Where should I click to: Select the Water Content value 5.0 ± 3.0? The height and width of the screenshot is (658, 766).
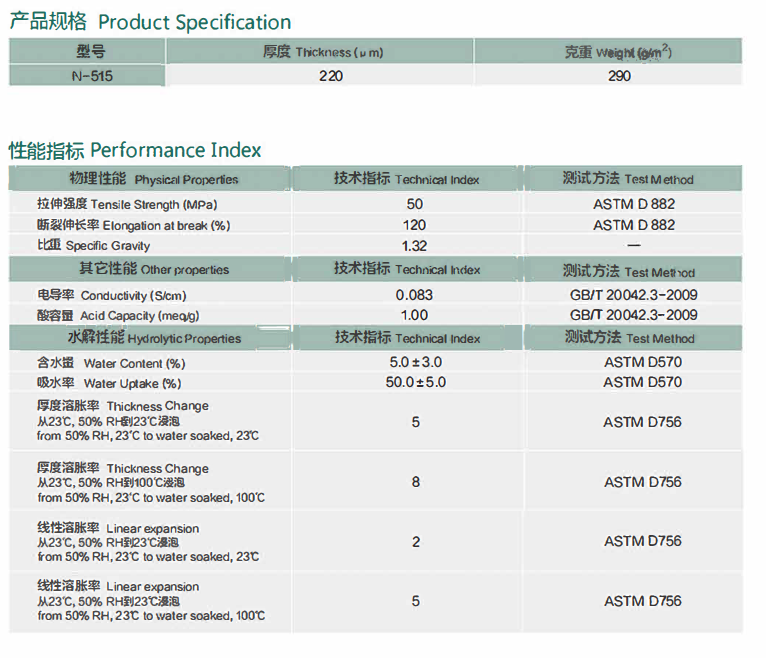click(416, 363)
